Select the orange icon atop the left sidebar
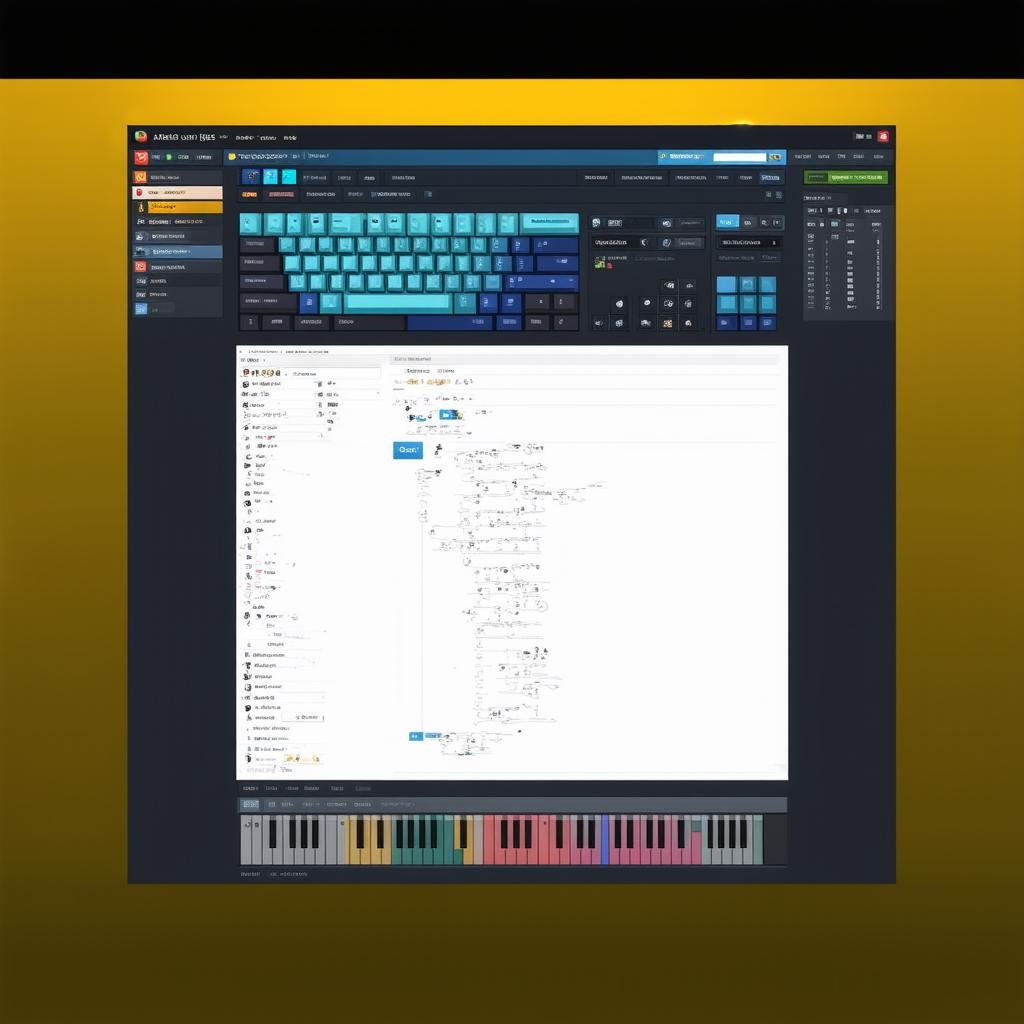This screenshot has height=1024, width=1024. pyautogui.click(x=141, y=177)
